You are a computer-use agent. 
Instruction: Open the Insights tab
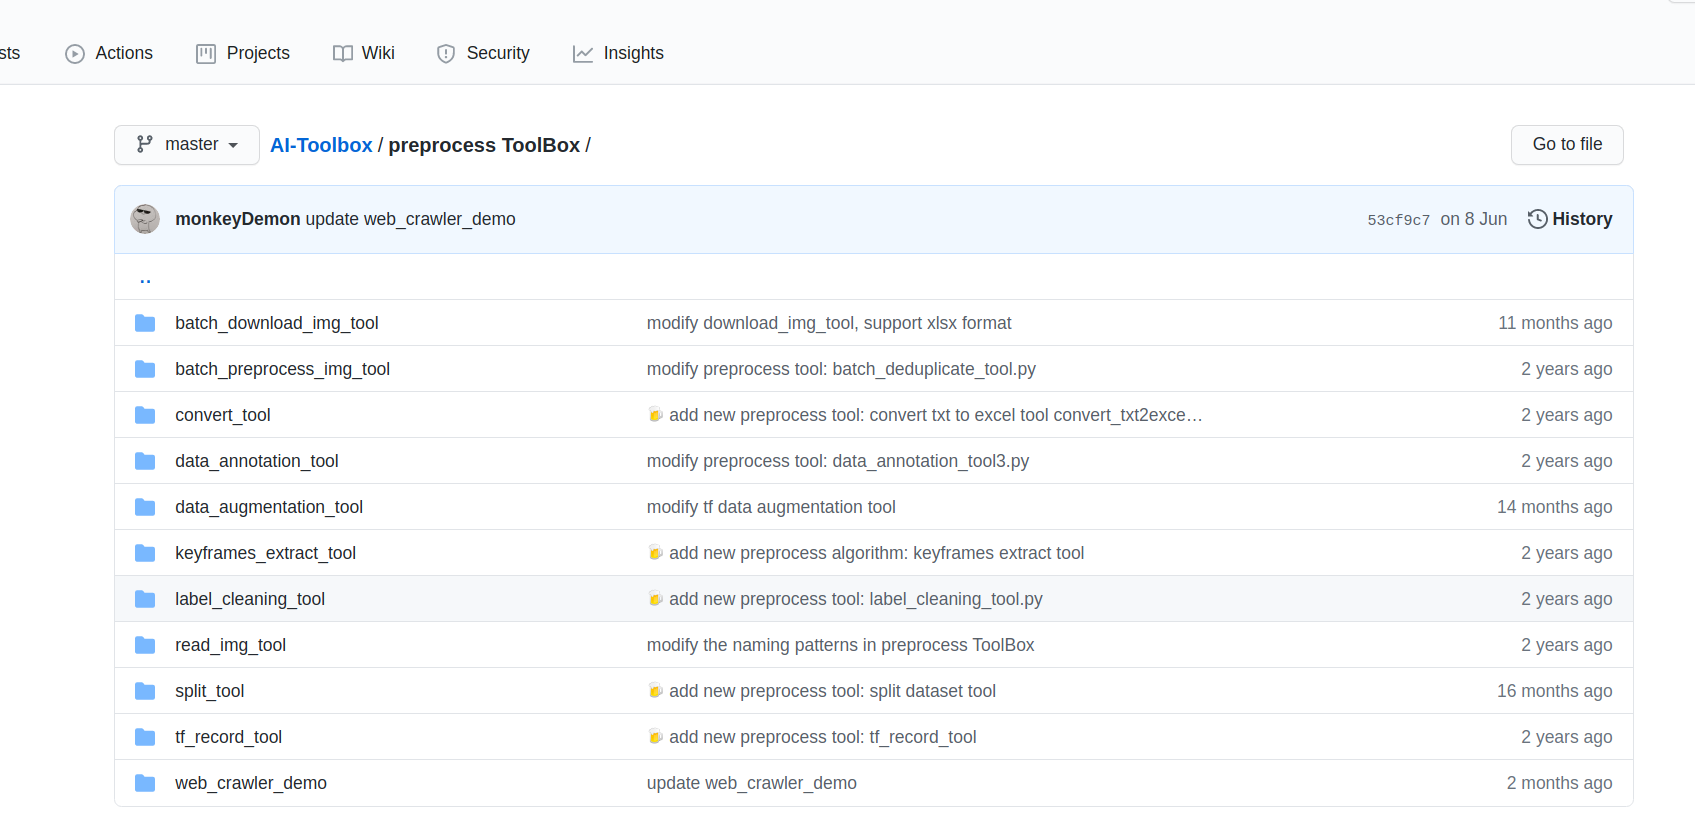click(618, 53)
